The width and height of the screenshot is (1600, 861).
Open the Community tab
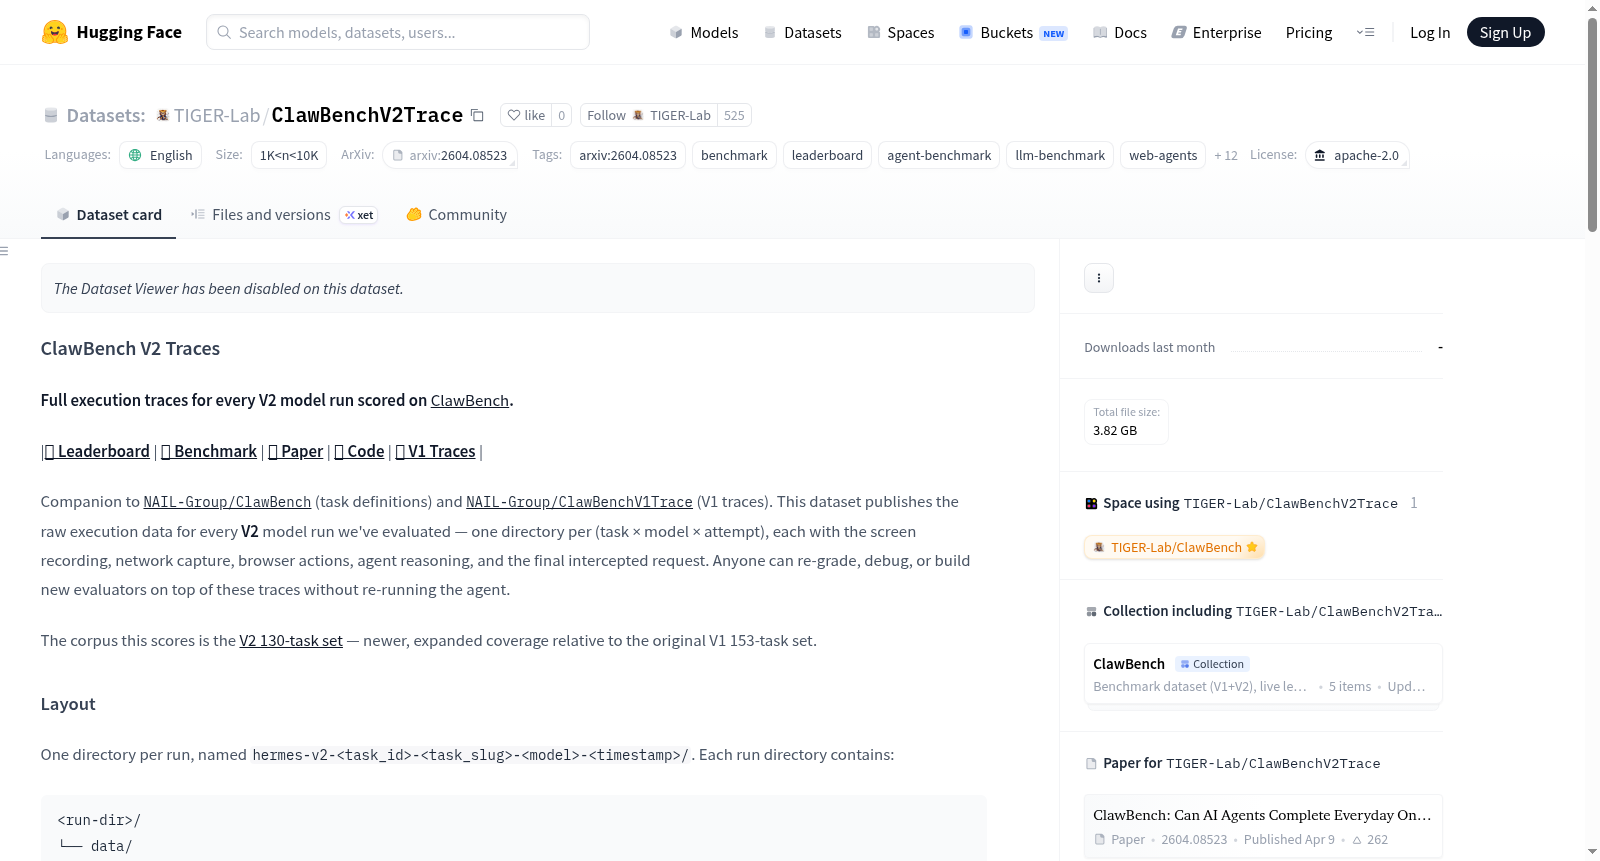point(456,214)
